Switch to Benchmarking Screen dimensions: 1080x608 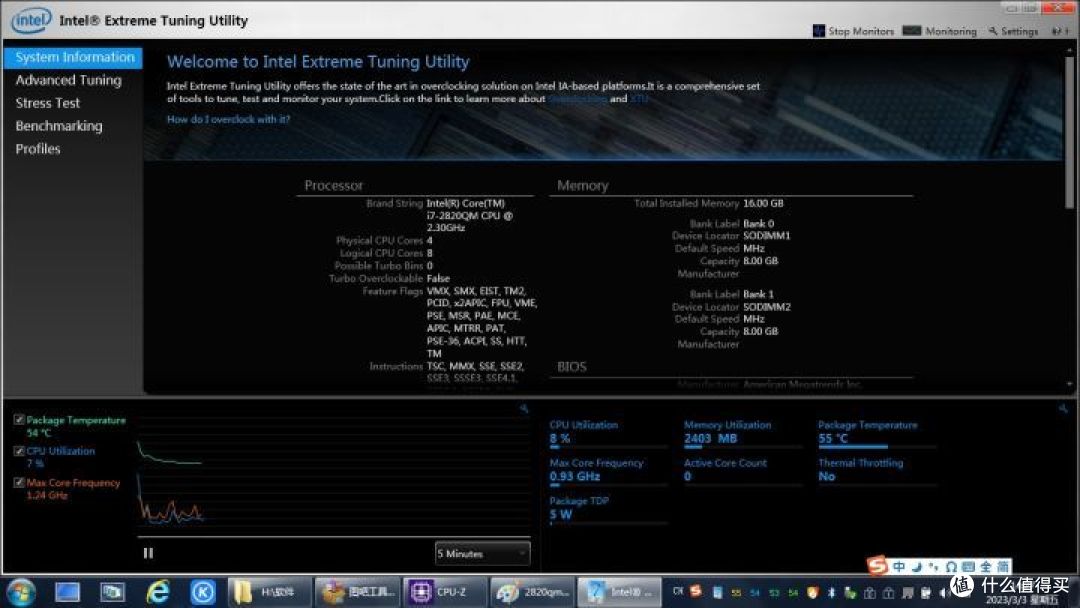click(59, 126)
